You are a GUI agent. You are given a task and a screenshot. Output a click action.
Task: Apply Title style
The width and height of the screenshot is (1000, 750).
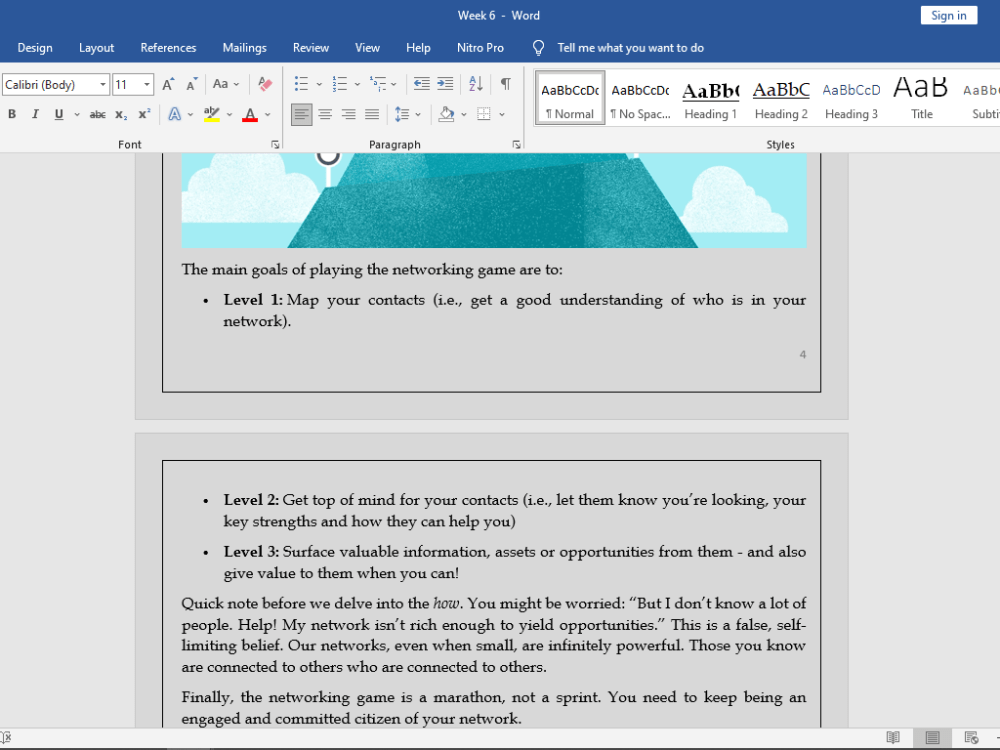pos(922,98)
